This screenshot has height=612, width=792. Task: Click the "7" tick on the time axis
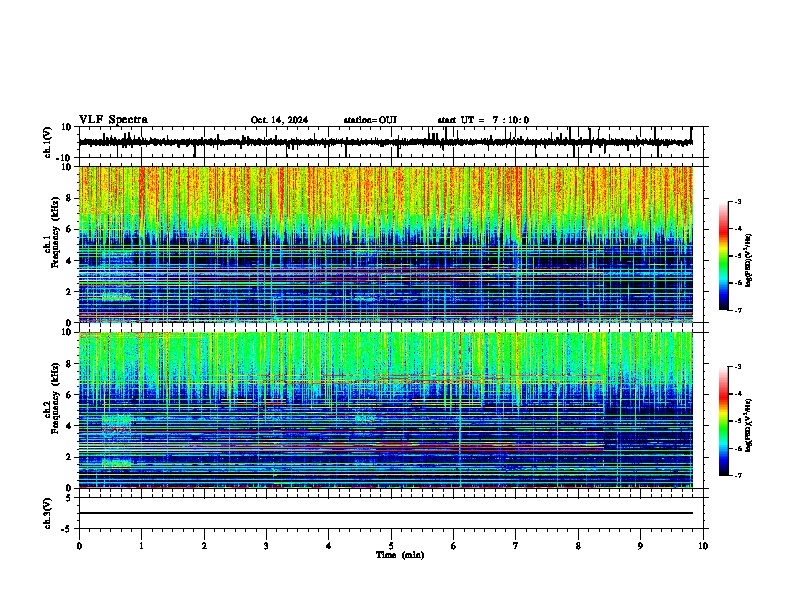[x=516, y=546]
